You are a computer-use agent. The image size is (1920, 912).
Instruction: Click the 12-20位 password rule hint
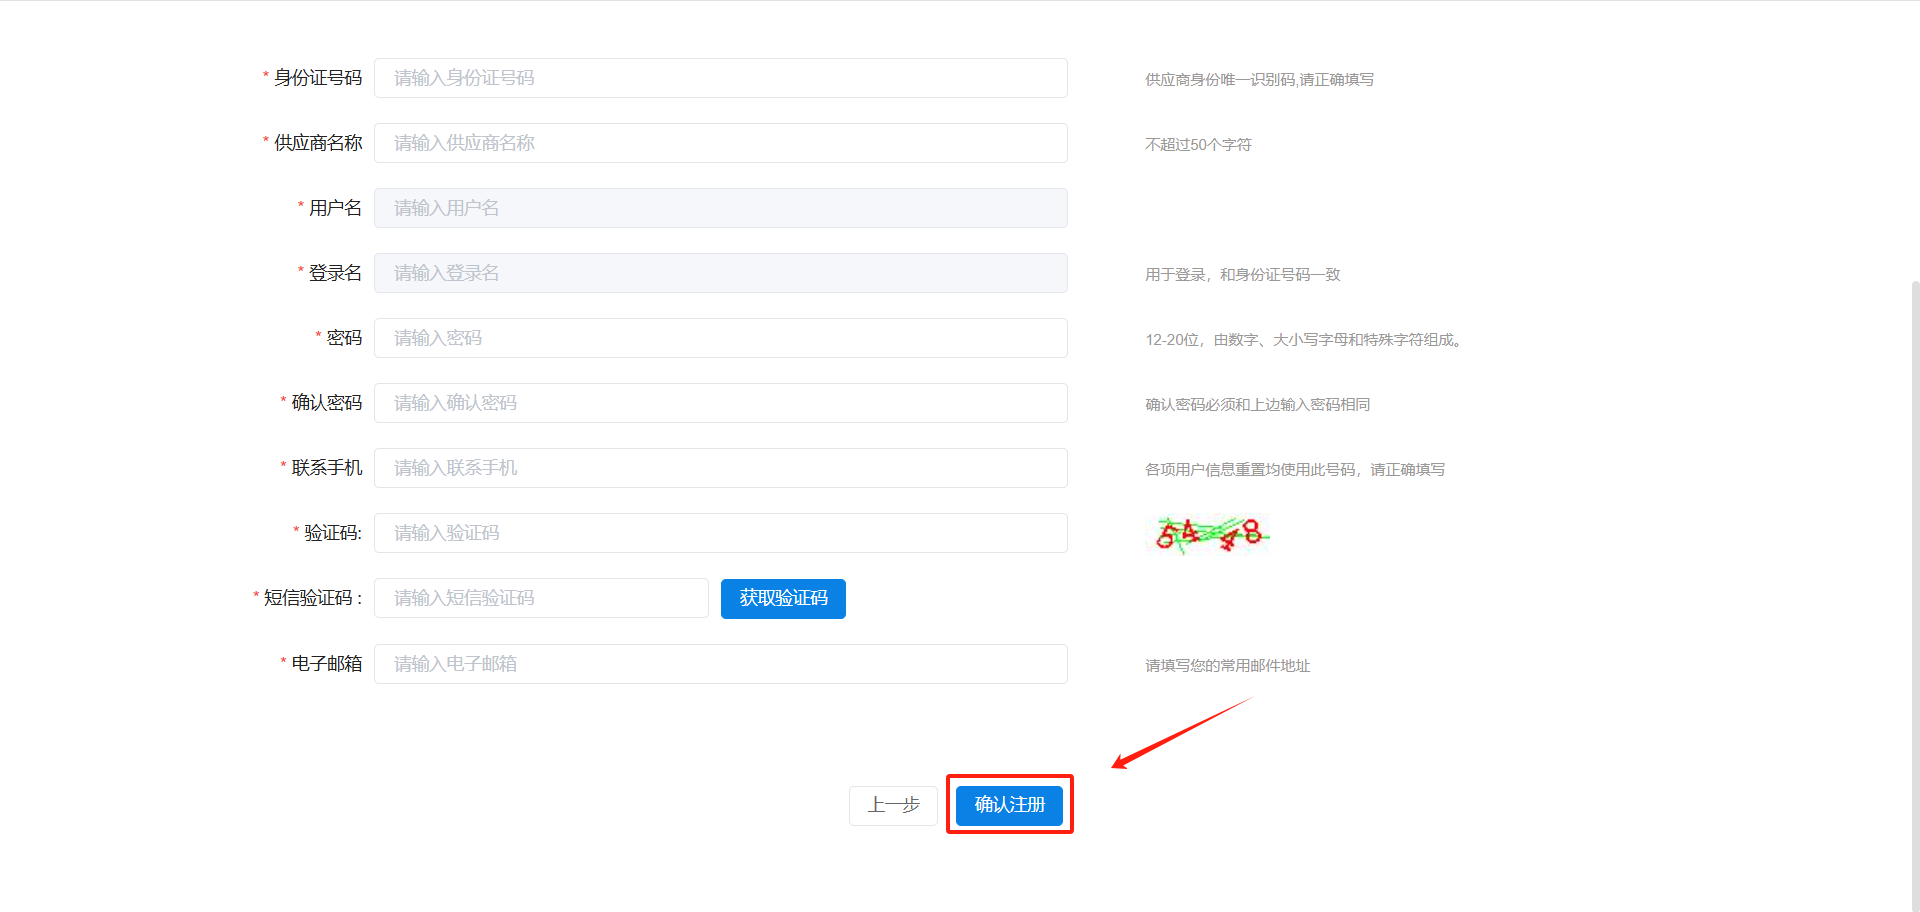pos(1306,340)
